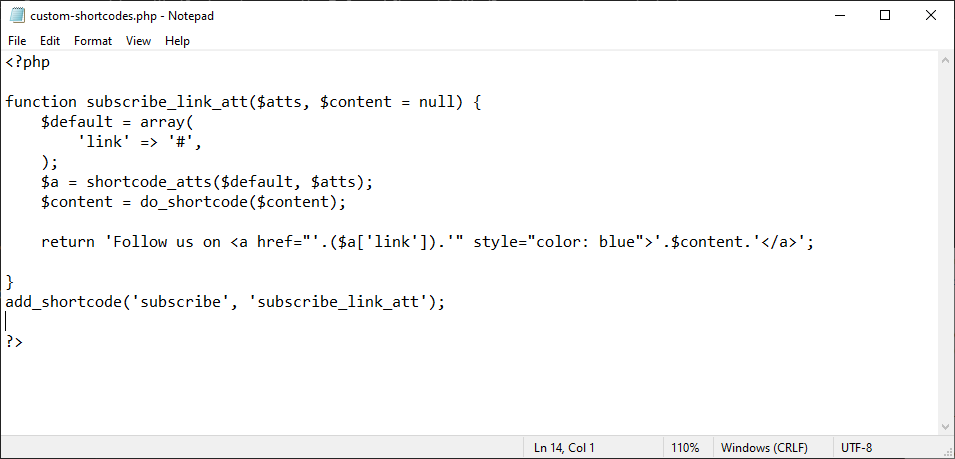955x459 pixels.
Task: Open the File menu
Action: click(17, 41)
